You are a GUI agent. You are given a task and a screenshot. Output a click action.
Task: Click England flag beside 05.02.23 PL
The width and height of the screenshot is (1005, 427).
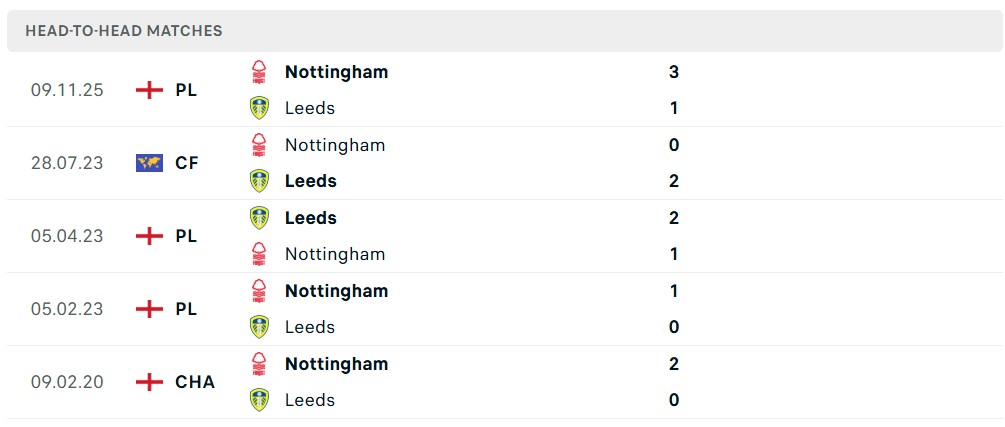tap(149, 309)
